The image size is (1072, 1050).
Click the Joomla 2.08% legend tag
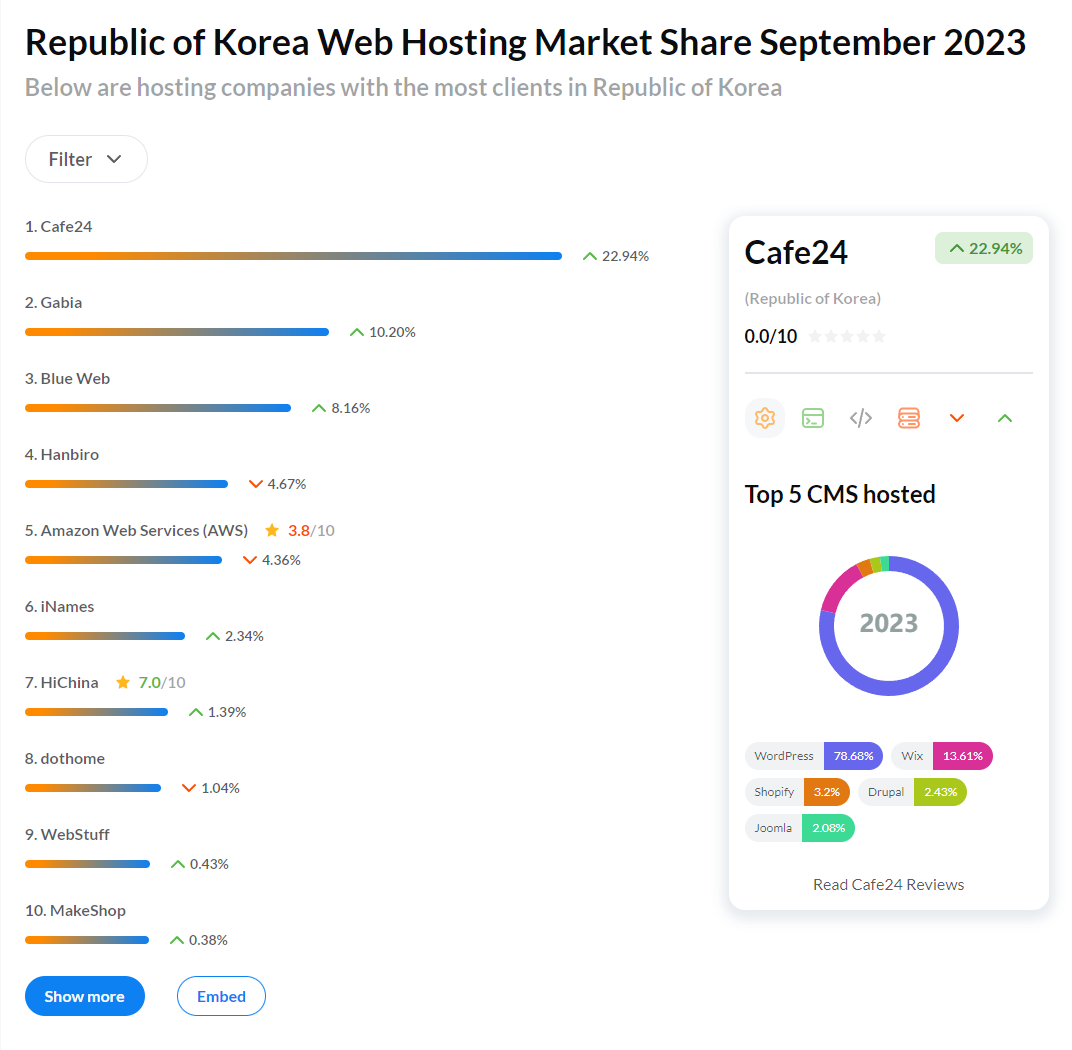(x=800, y=828)
